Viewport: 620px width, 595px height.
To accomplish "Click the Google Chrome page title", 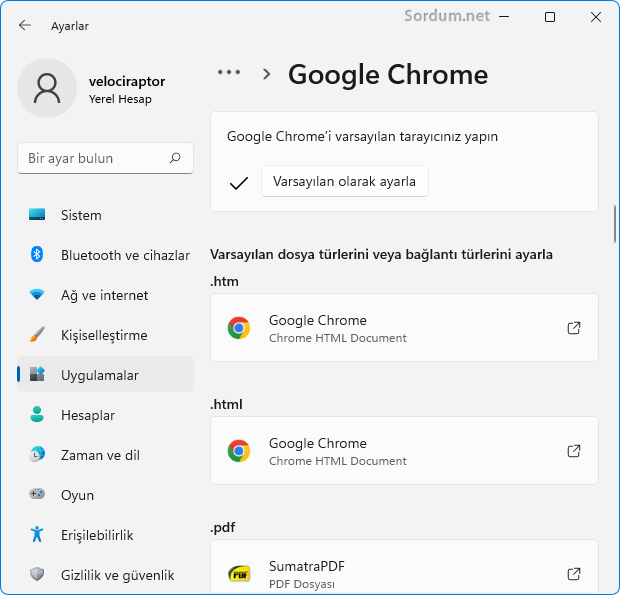I will [x=388, y=75].
